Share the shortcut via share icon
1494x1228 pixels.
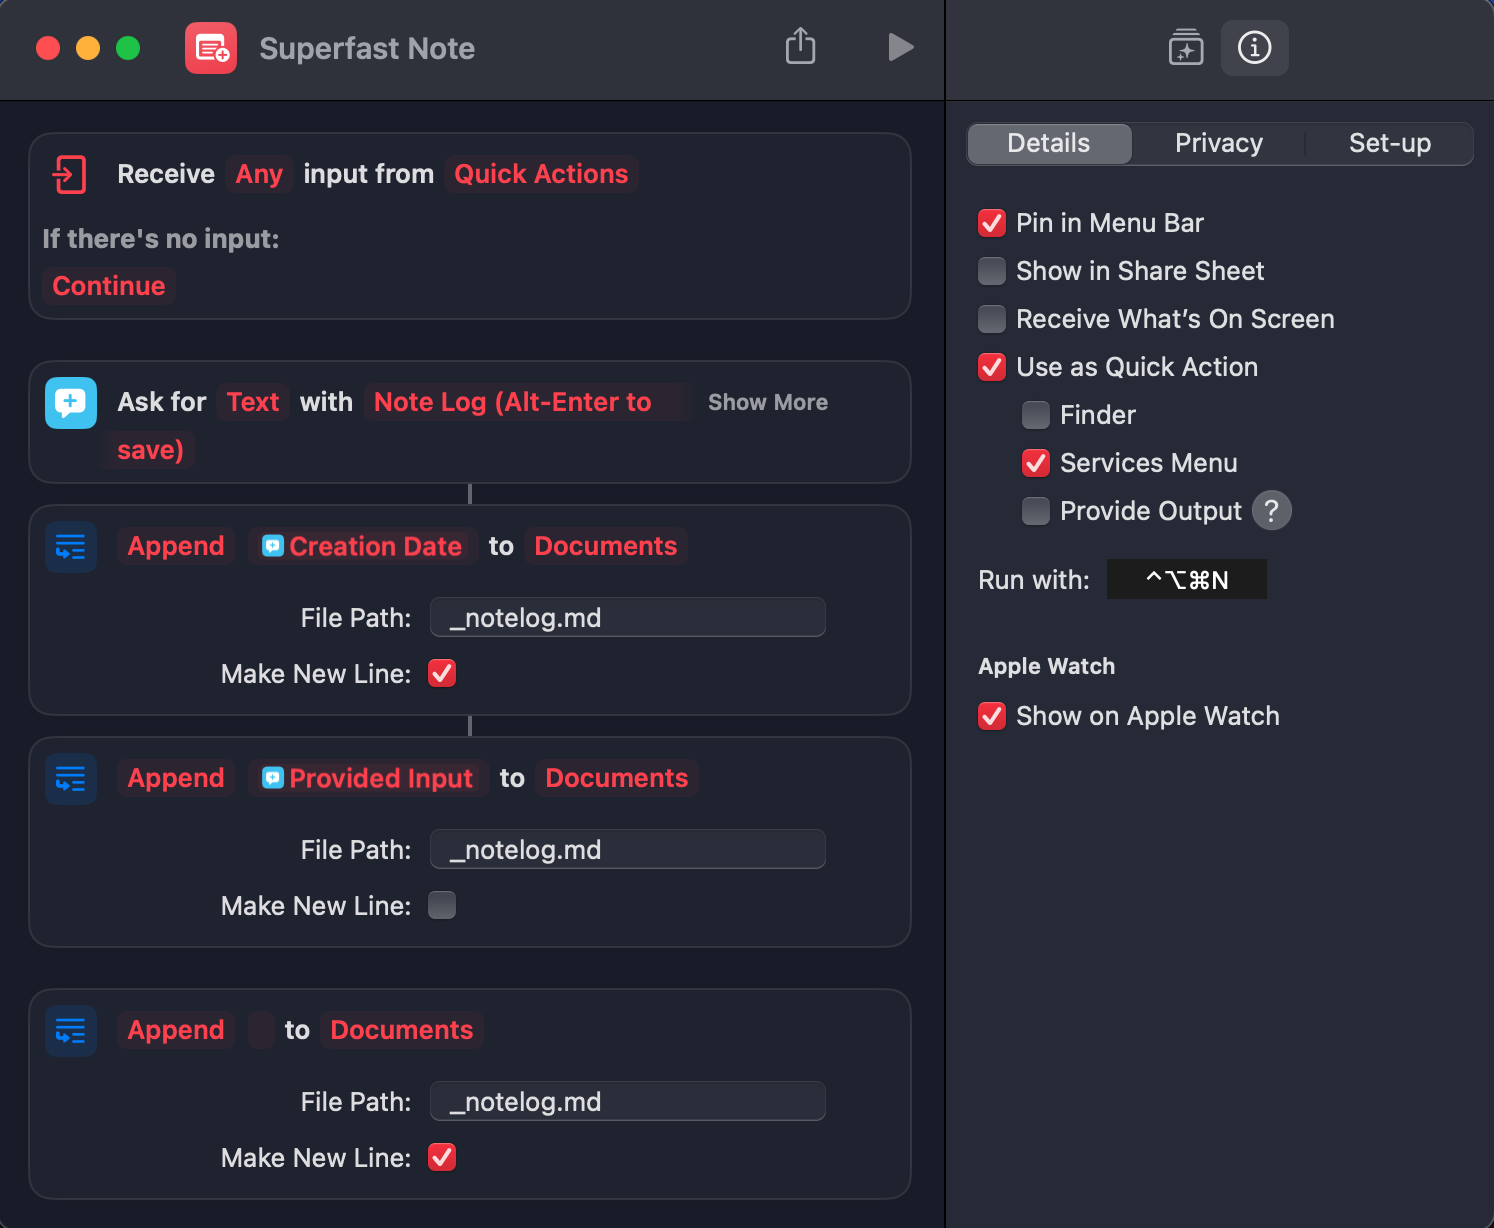pos(800,46)
